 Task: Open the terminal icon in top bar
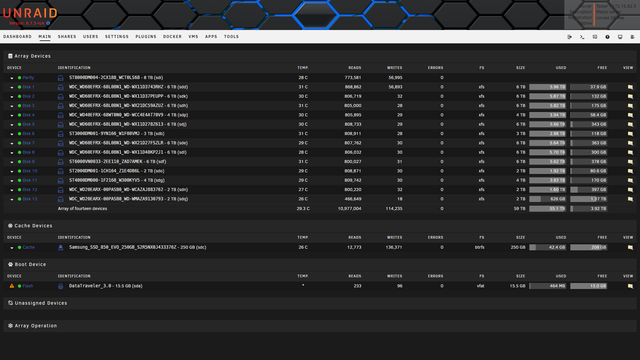tap(582, 37)
